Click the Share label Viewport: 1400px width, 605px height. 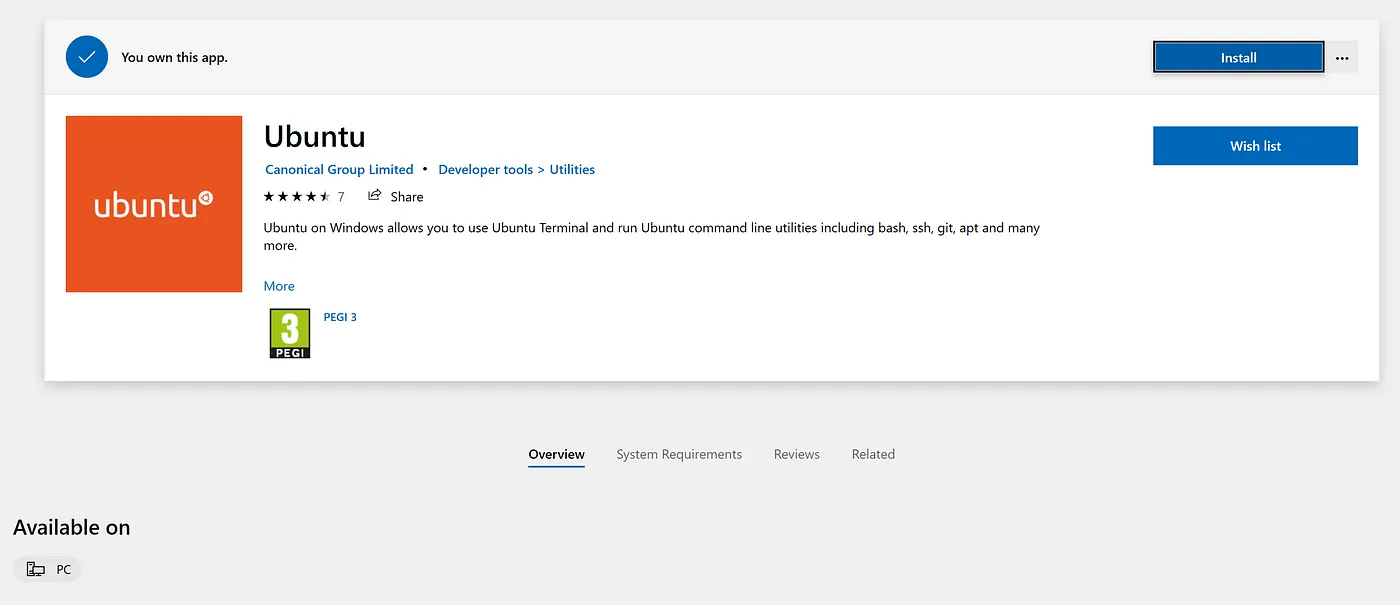point(407,197)
